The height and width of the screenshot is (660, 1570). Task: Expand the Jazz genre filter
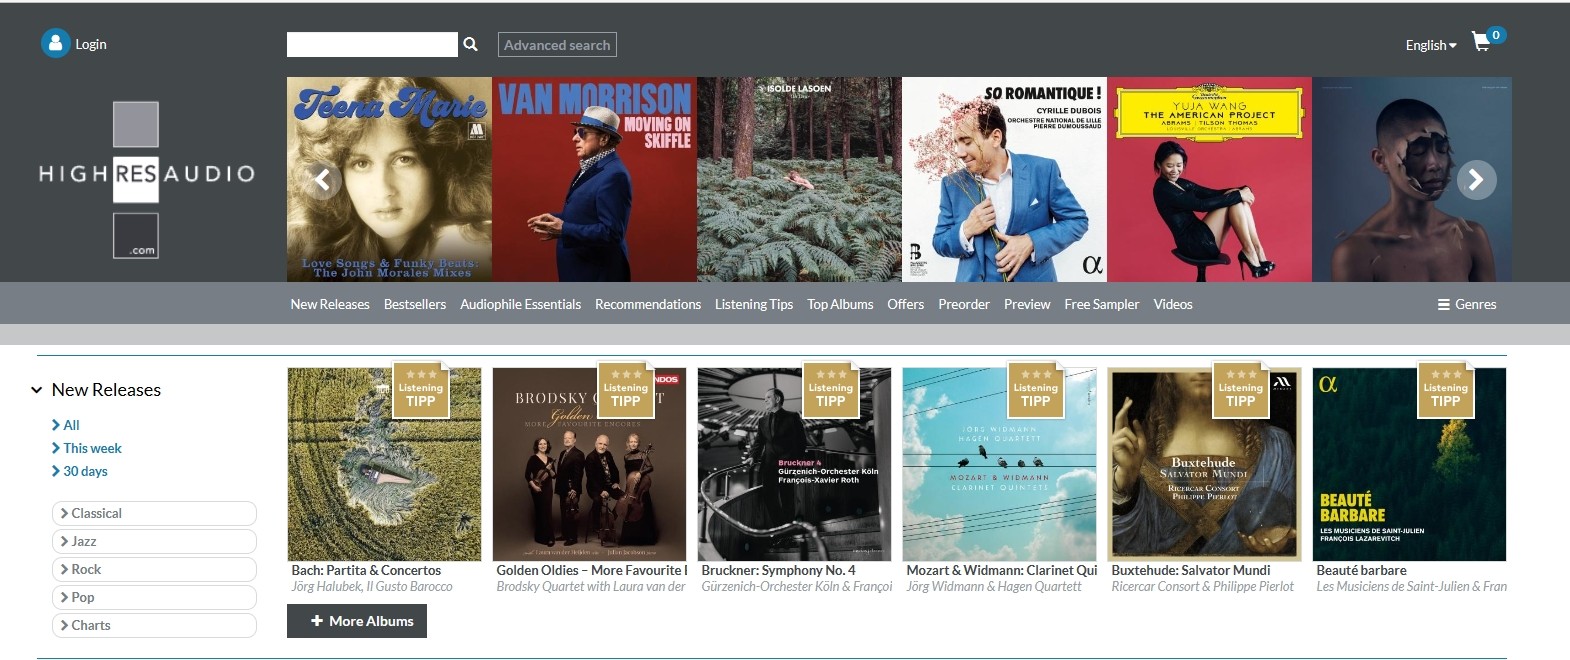point(154,541)
